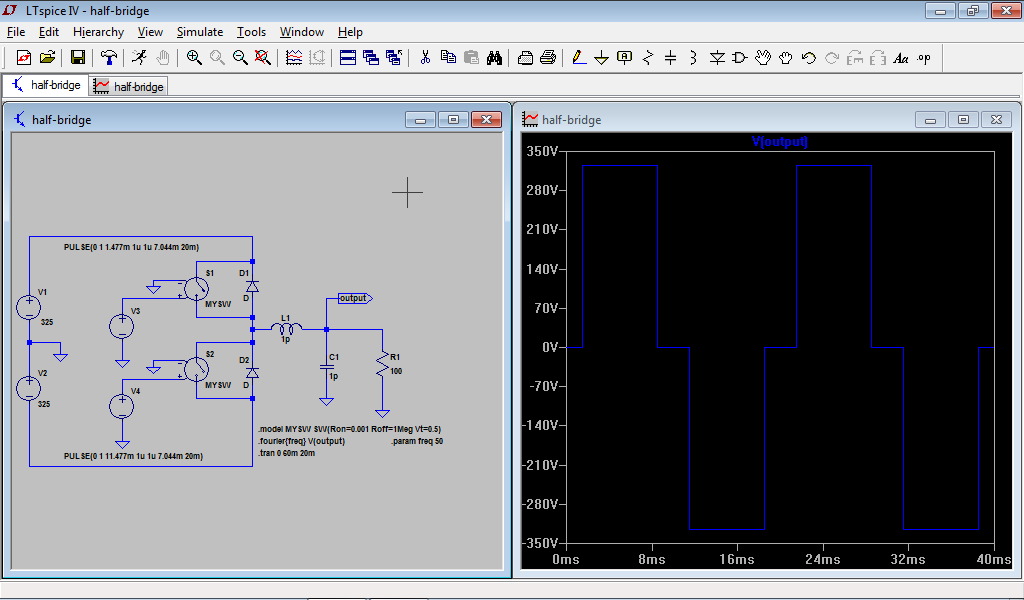This screenshot has width=1024, height=600.
Task: Click the V(output) trace label in plot
Action: coord(780,142)
